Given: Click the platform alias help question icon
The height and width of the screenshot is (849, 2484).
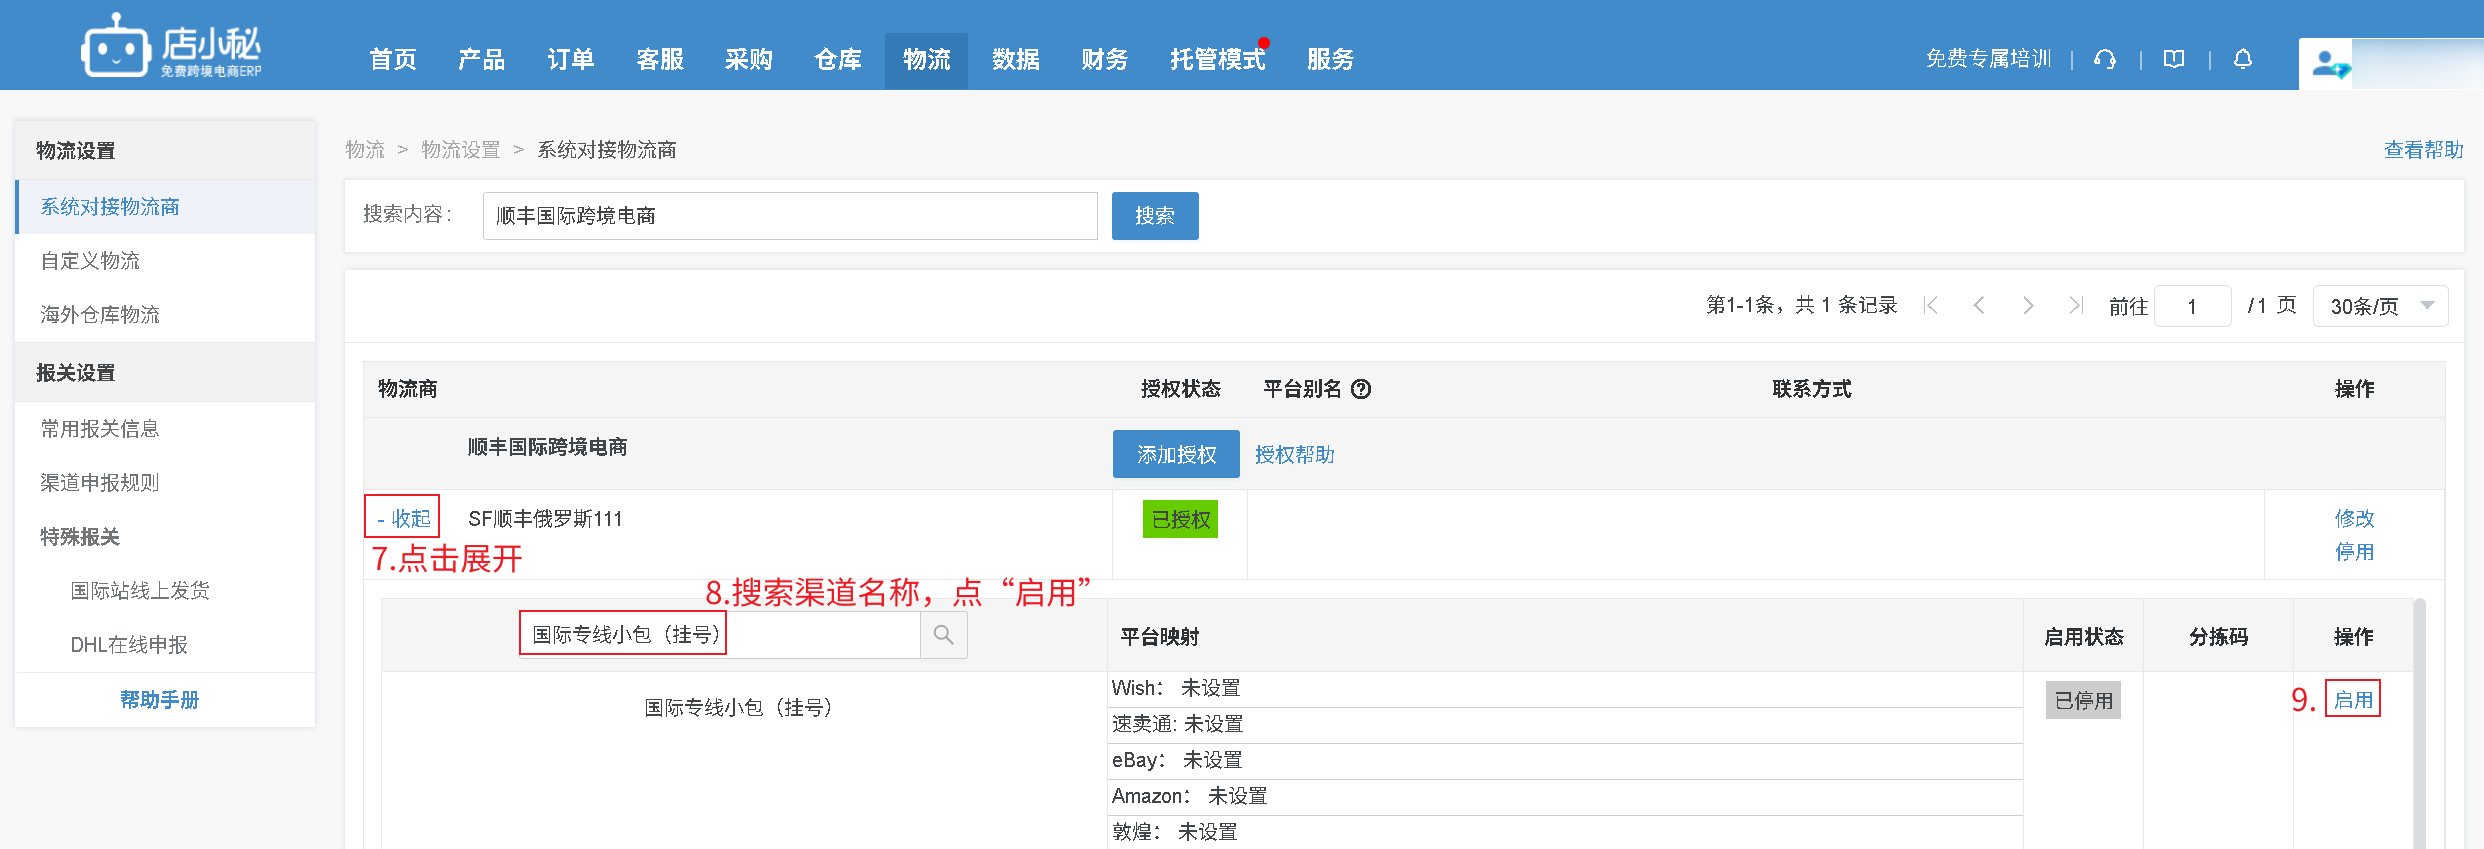Looking at the screenshot, I should click(1361, 389).
